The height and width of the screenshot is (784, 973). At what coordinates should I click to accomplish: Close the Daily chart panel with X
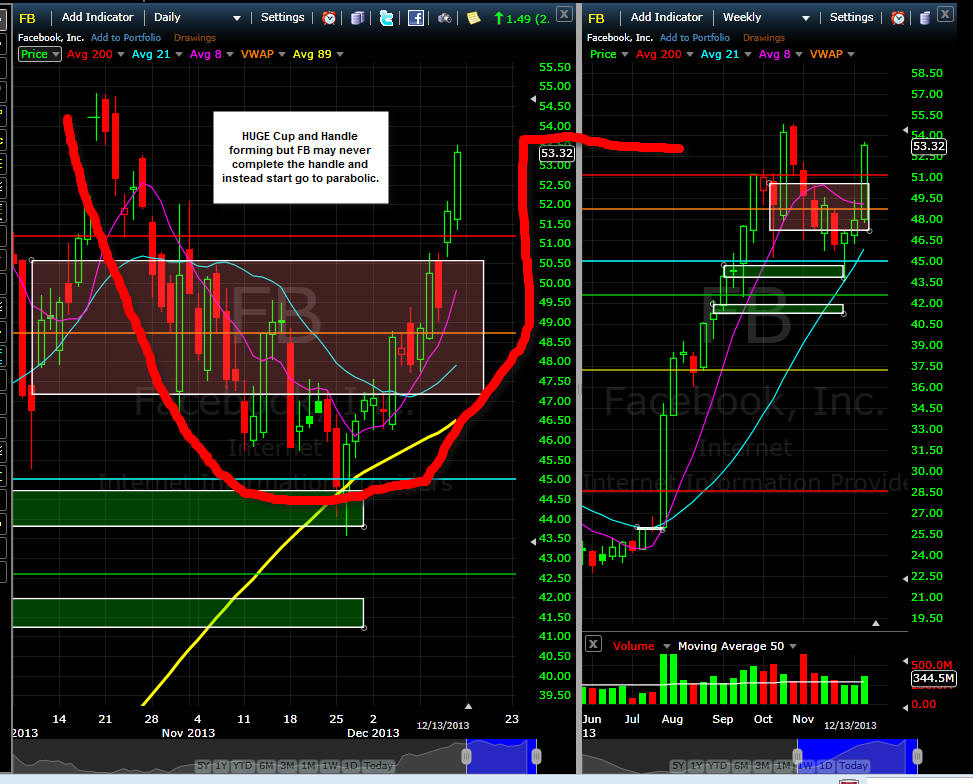[x=563, y=14]
